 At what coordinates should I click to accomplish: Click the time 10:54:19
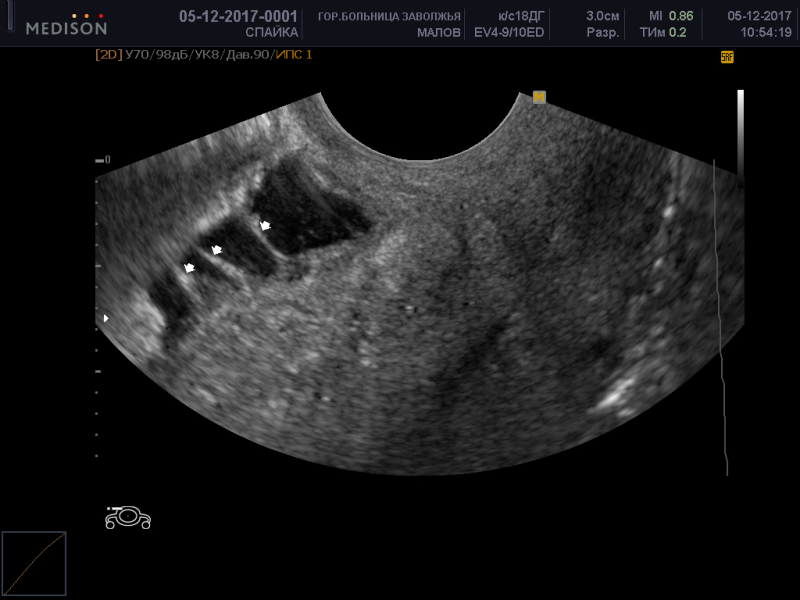766,33
